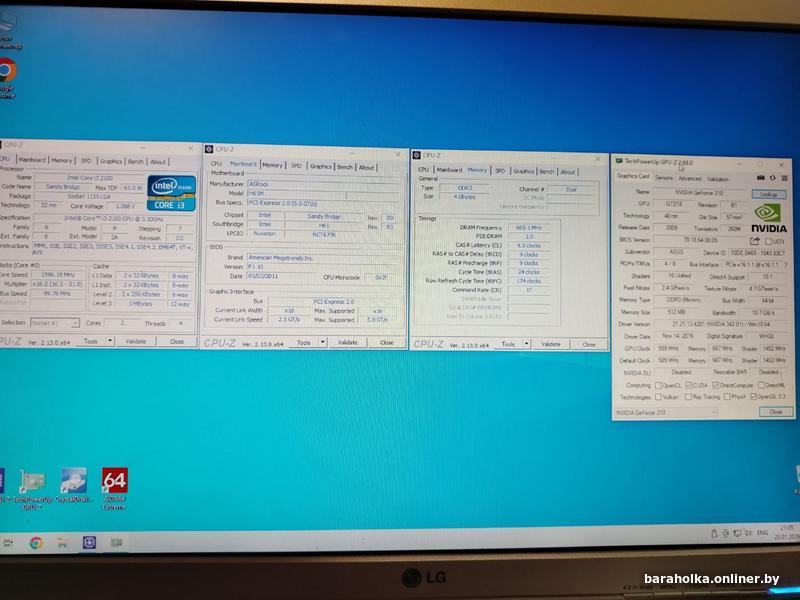Switch to Sensors tab in GPU-Z
This screenshot has height=600, width=800.
point(664,178)
